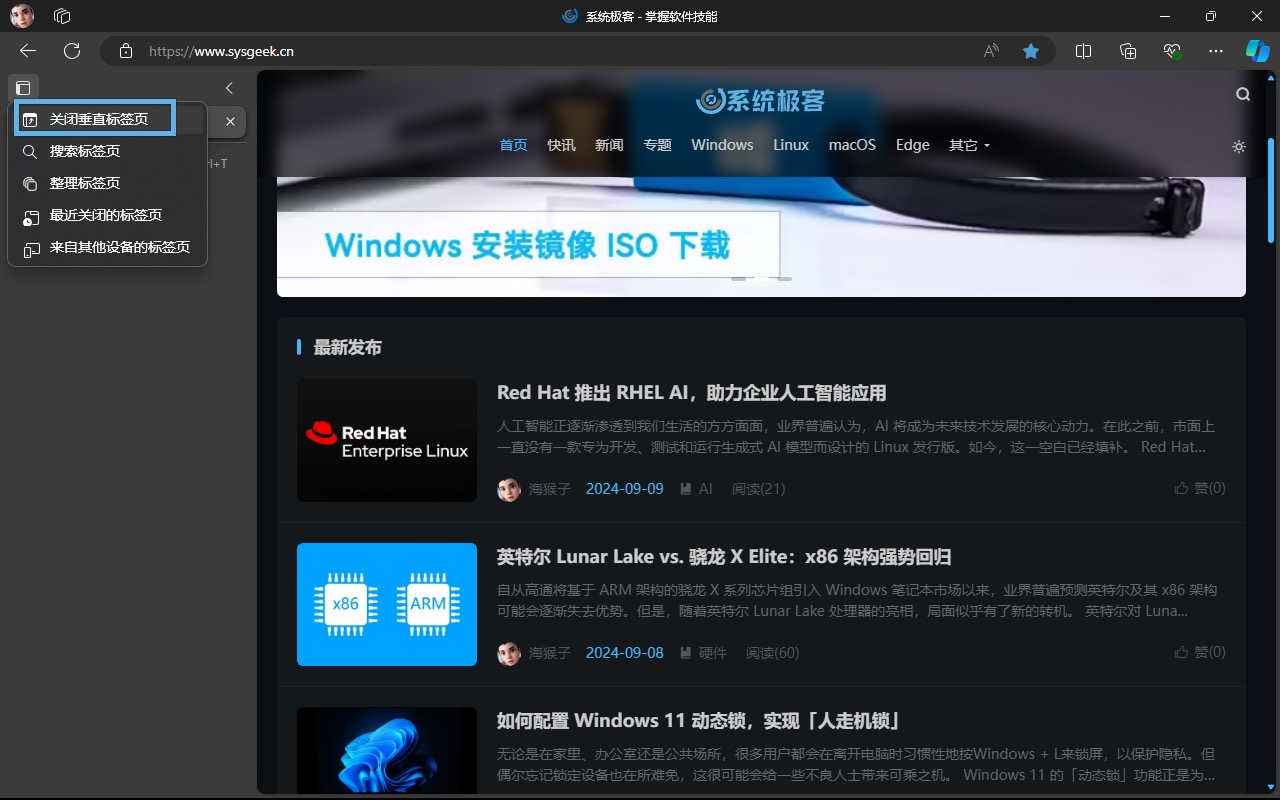Click the 阅读(21) read count
Screen dimensions: 1280x800
pyautogui.click(x=758, y=489)
